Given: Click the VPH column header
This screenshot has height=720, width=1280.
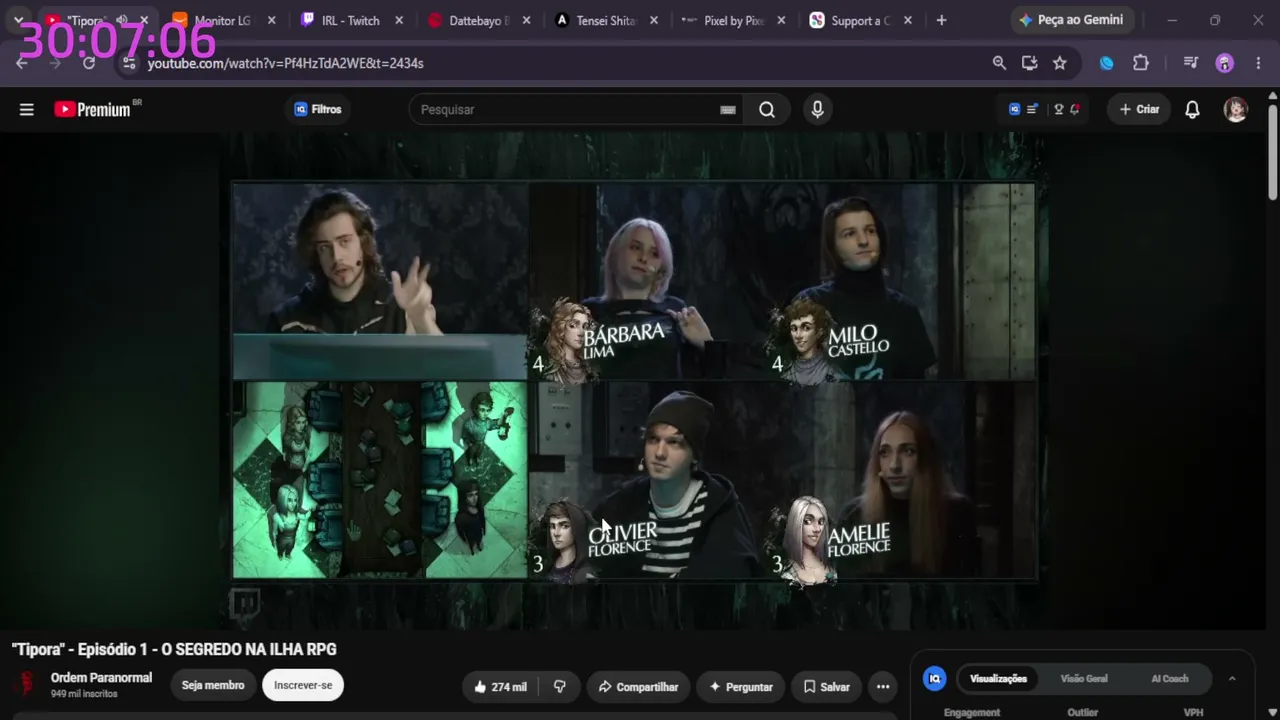Looking at the screenshot, I should click(x=1193, y=713).
